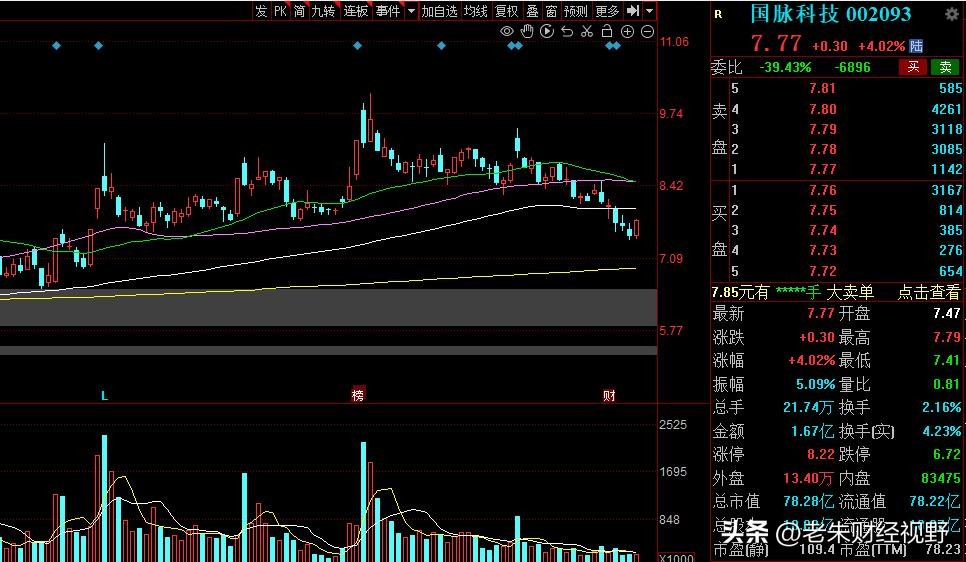
Task: Click the 振幅 value 5.09%
Action: tap(815, 385)
